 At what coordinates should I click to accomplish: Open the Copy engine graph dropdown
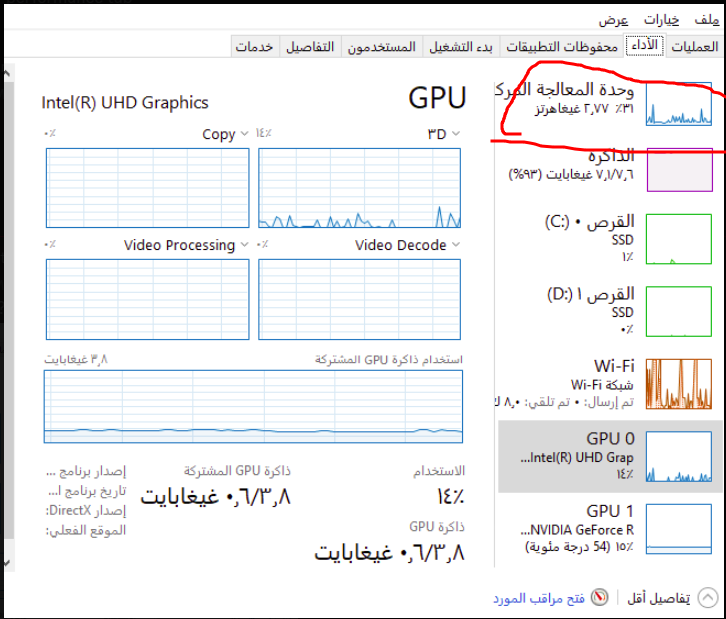pos(243,134)
